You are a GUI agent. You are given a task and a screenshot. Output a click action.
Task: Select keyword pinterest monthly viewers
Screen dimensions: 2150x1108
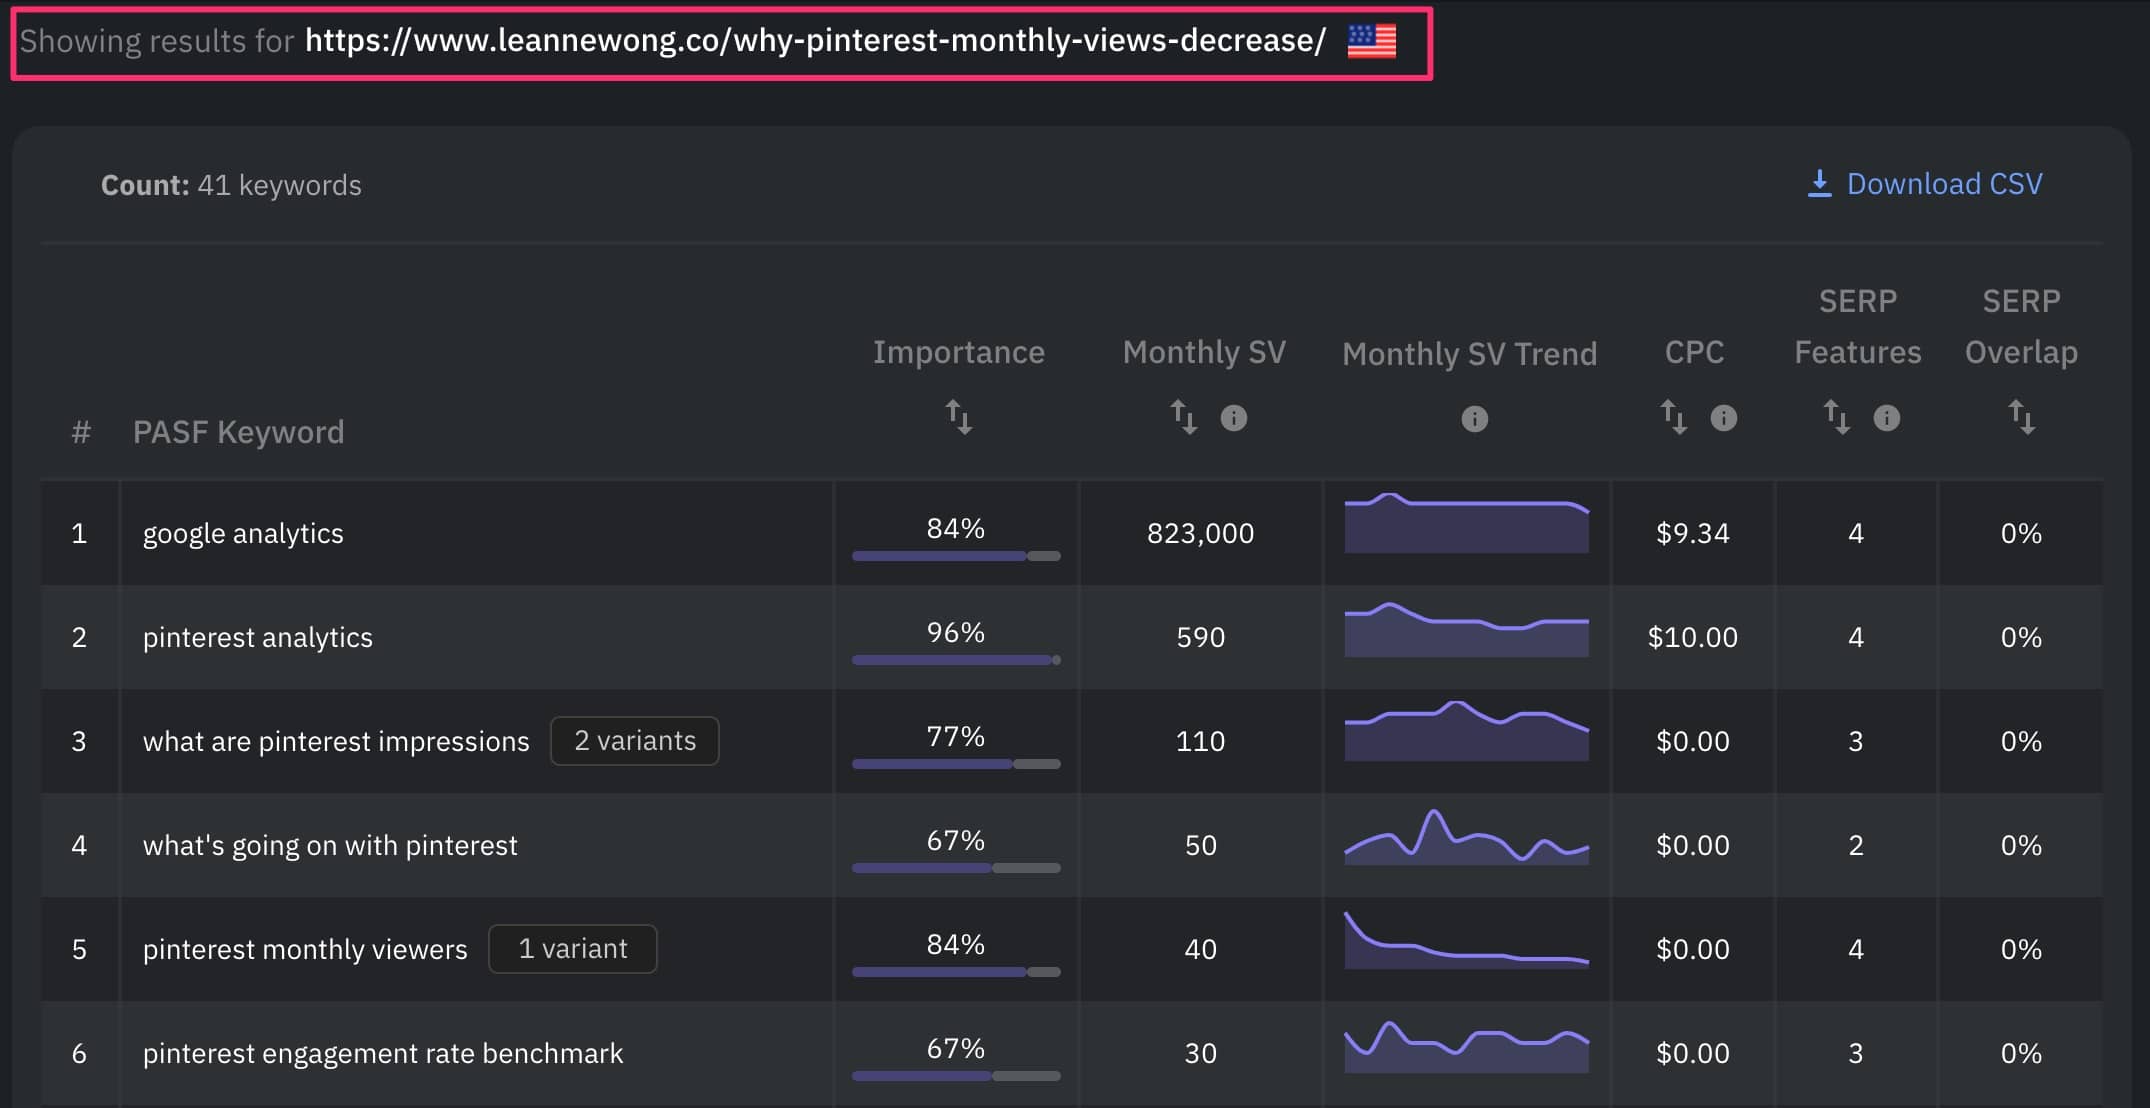(x=305, y=949)
